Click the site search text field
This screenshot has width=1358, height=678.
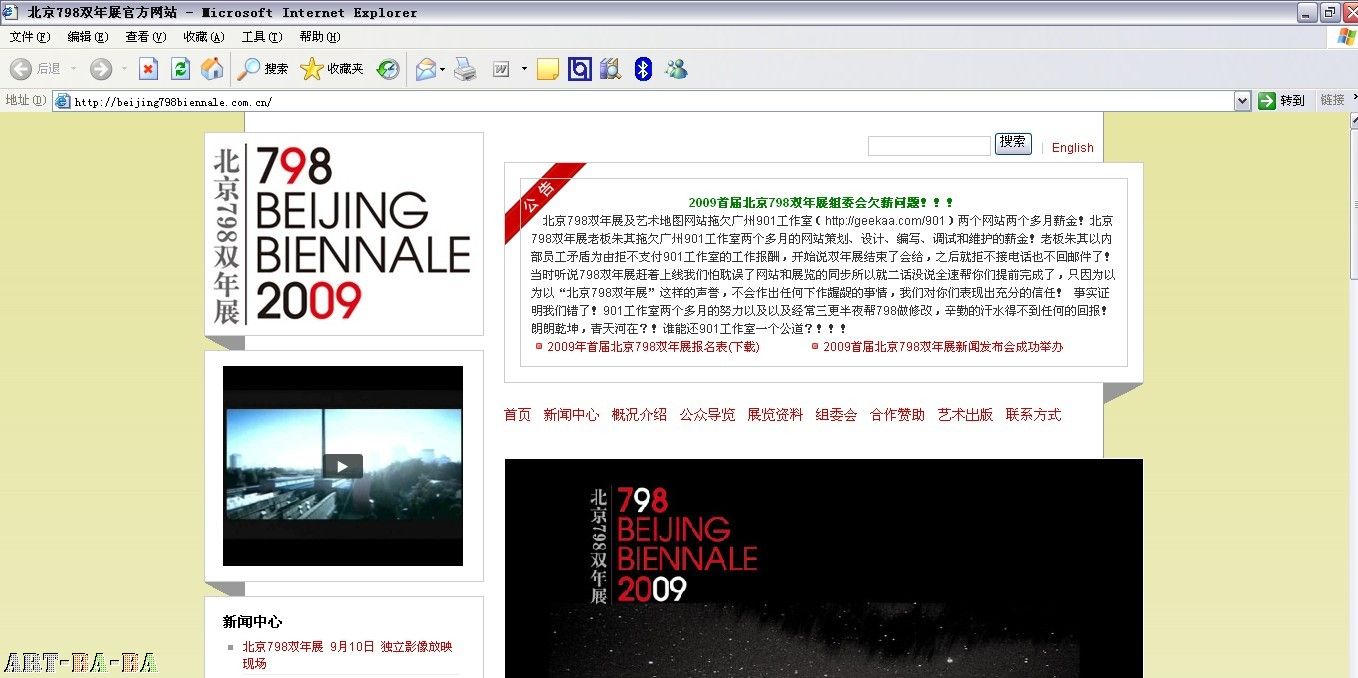coord(929,146)
